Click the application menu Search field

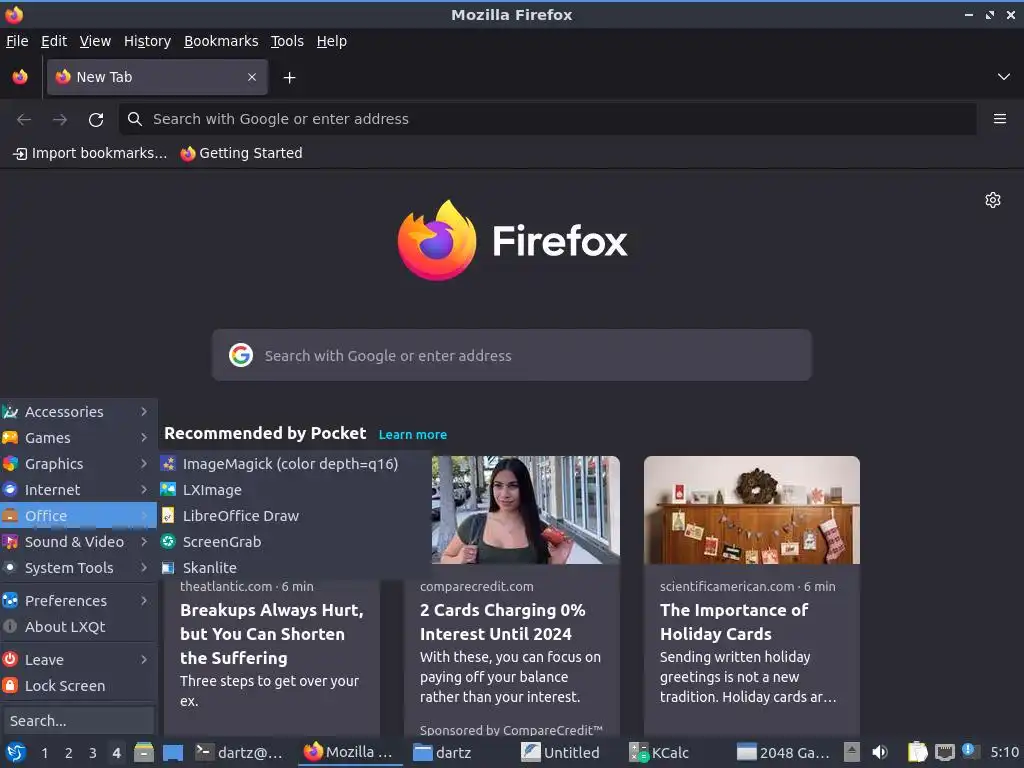(78, 721)
